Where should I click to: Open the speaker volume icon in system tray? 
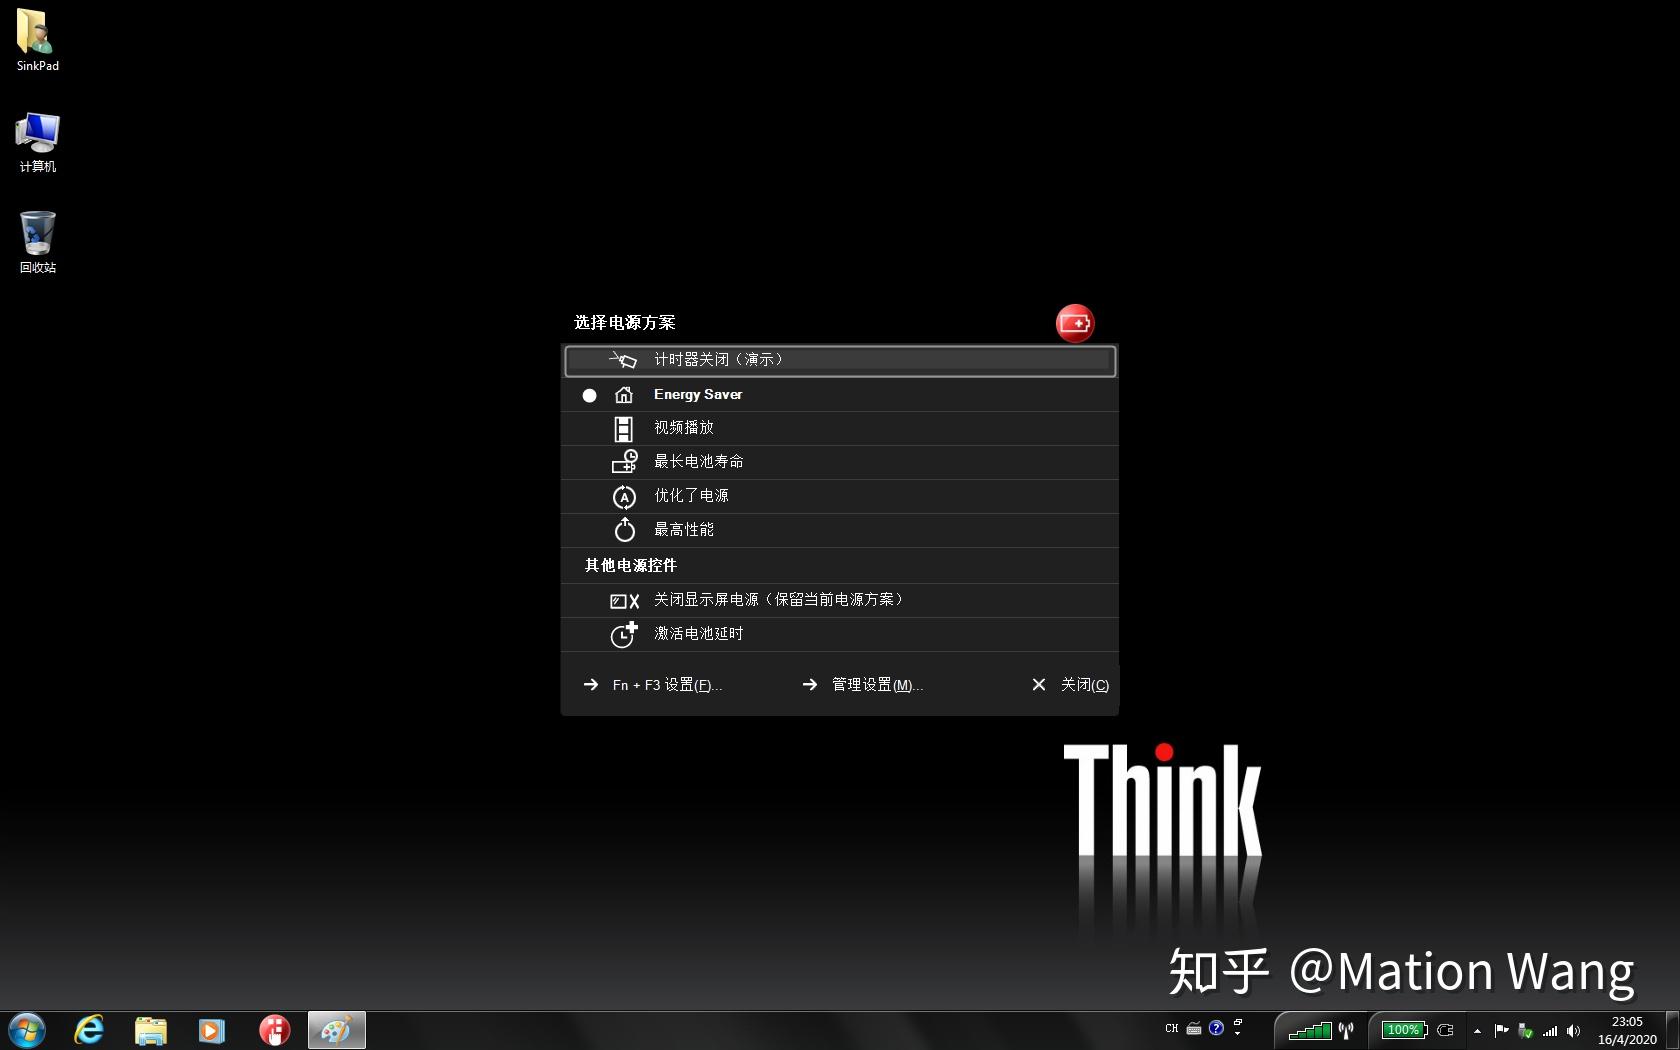point(1574,1031)
